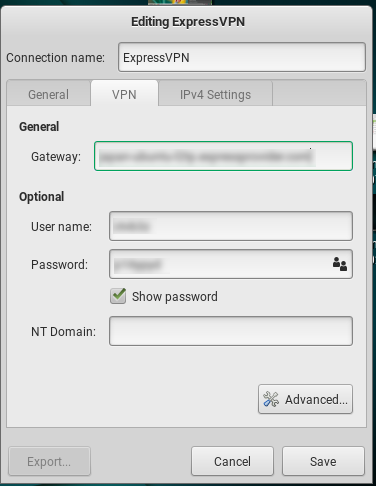Click the 'NT Domain:' label
Screen dimensions: 376x486
[x=63, y=332]
